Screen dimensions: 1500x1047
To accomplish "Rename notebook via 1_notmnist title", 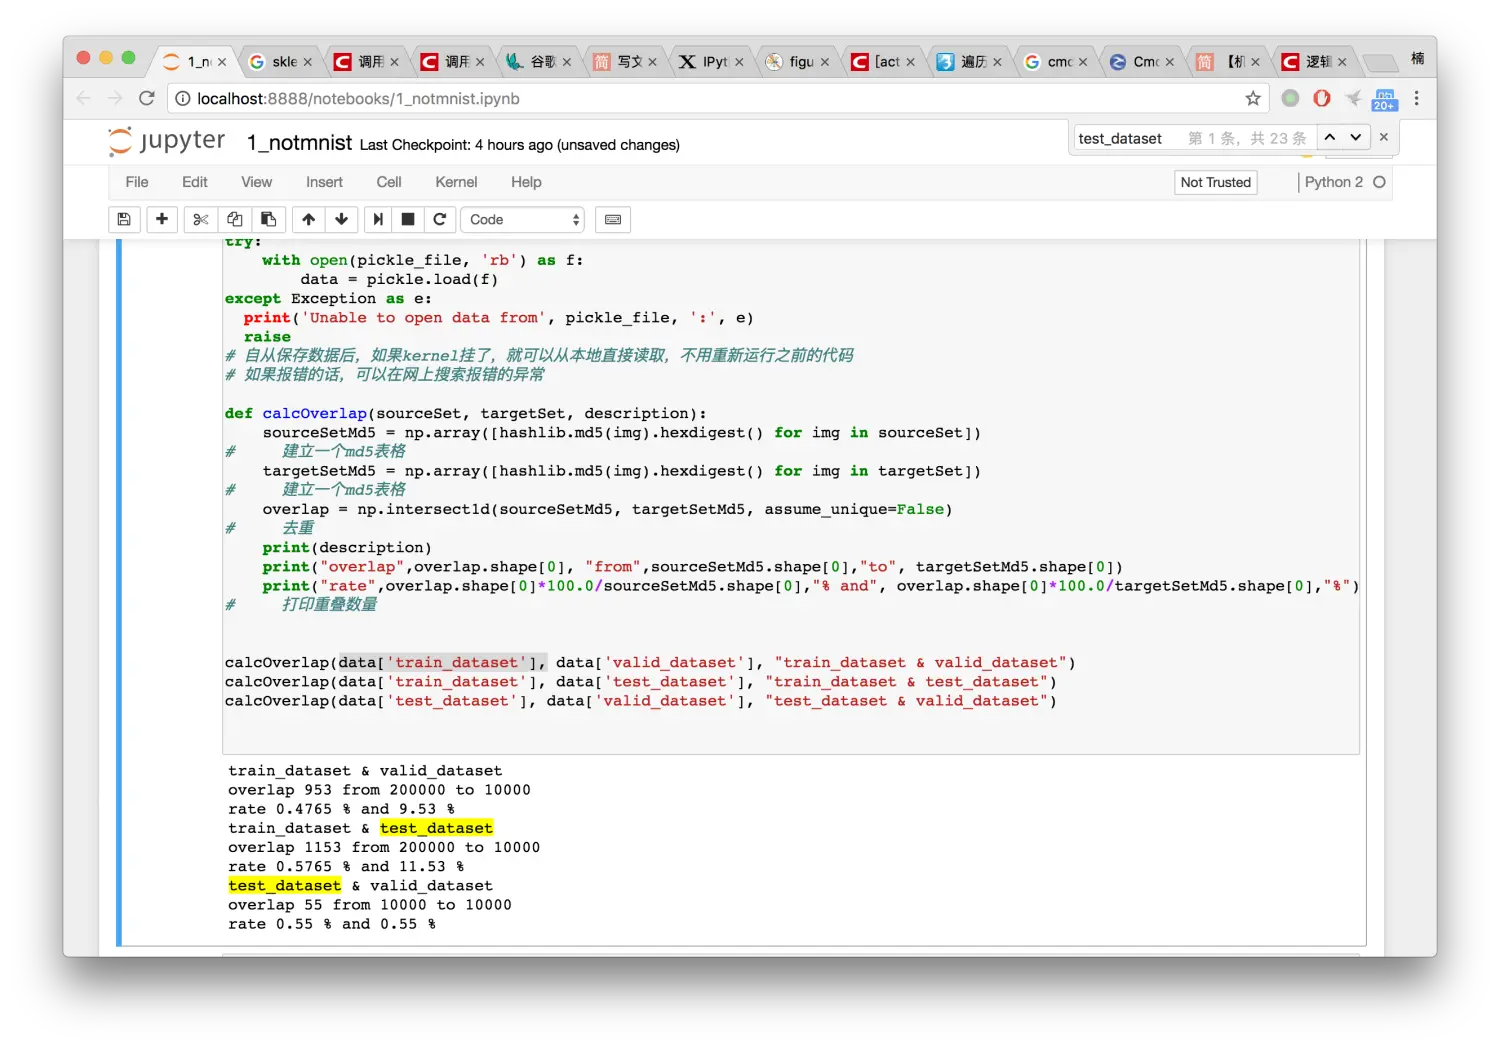I will coord(299,143).
